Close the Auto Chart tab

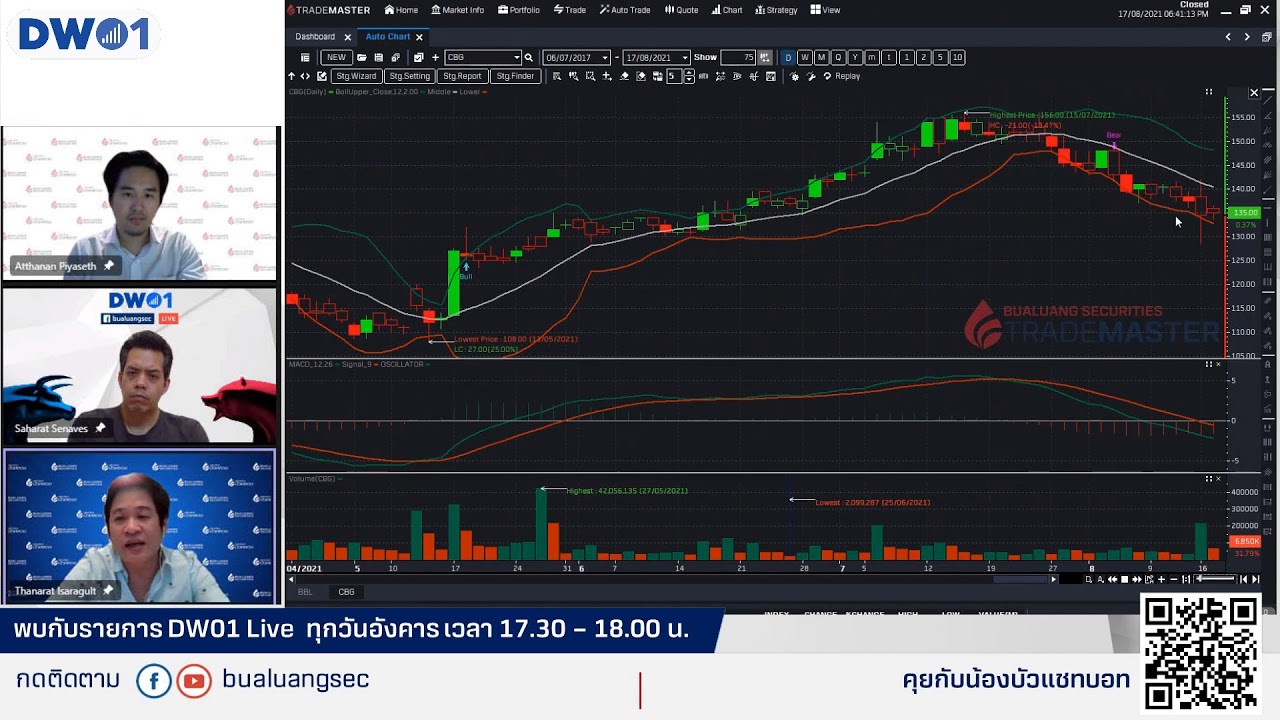click(x=420, y=37)
